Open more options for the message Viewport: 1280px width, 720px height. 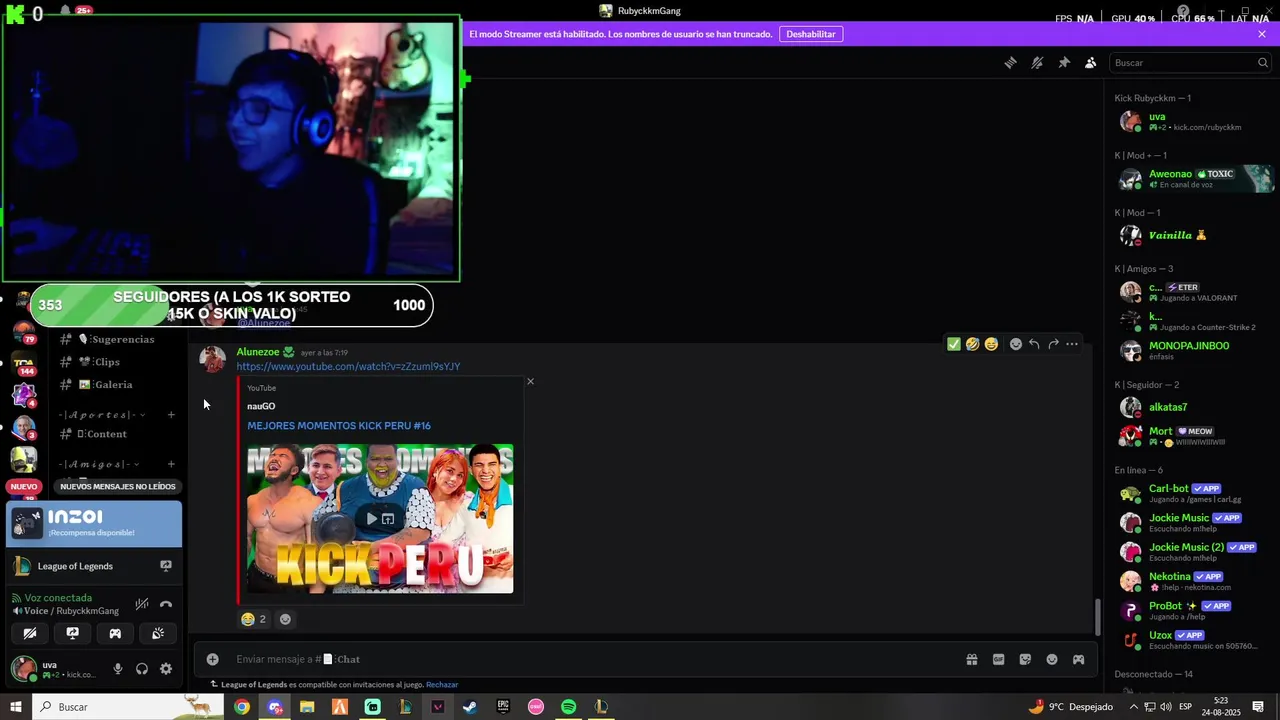pyautogui.click(x=1072, y=344)
